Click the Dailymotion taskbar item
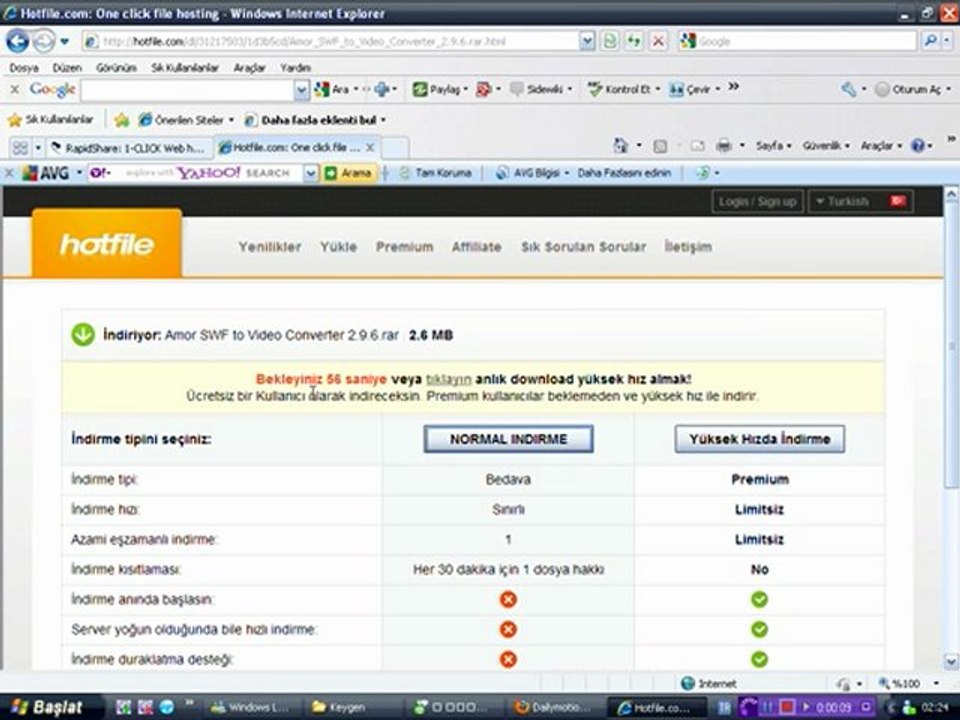The width and height of the screenshot is (960, 720). click(554, 708)
